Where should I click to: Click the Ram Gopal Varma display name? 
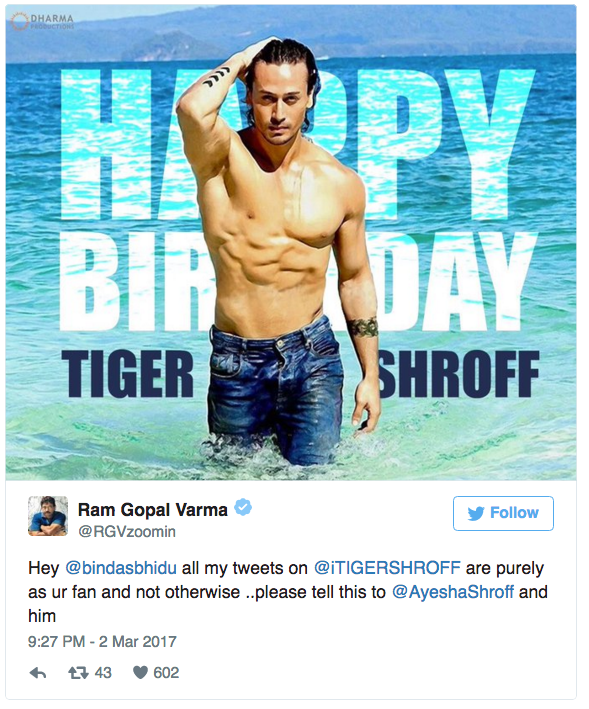pos(152,510)
